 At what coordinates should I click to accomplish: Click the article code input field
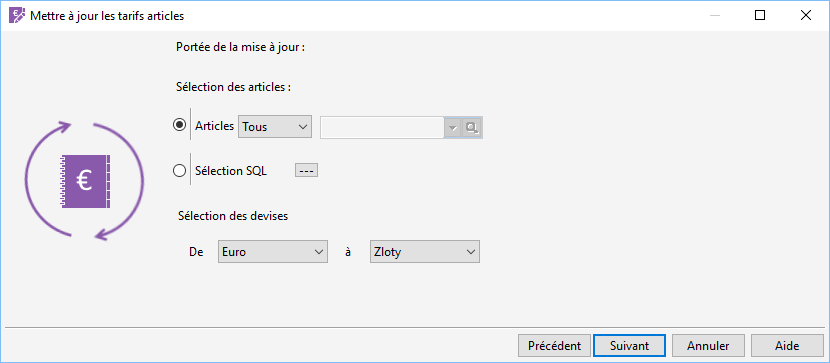click(382, 128)
